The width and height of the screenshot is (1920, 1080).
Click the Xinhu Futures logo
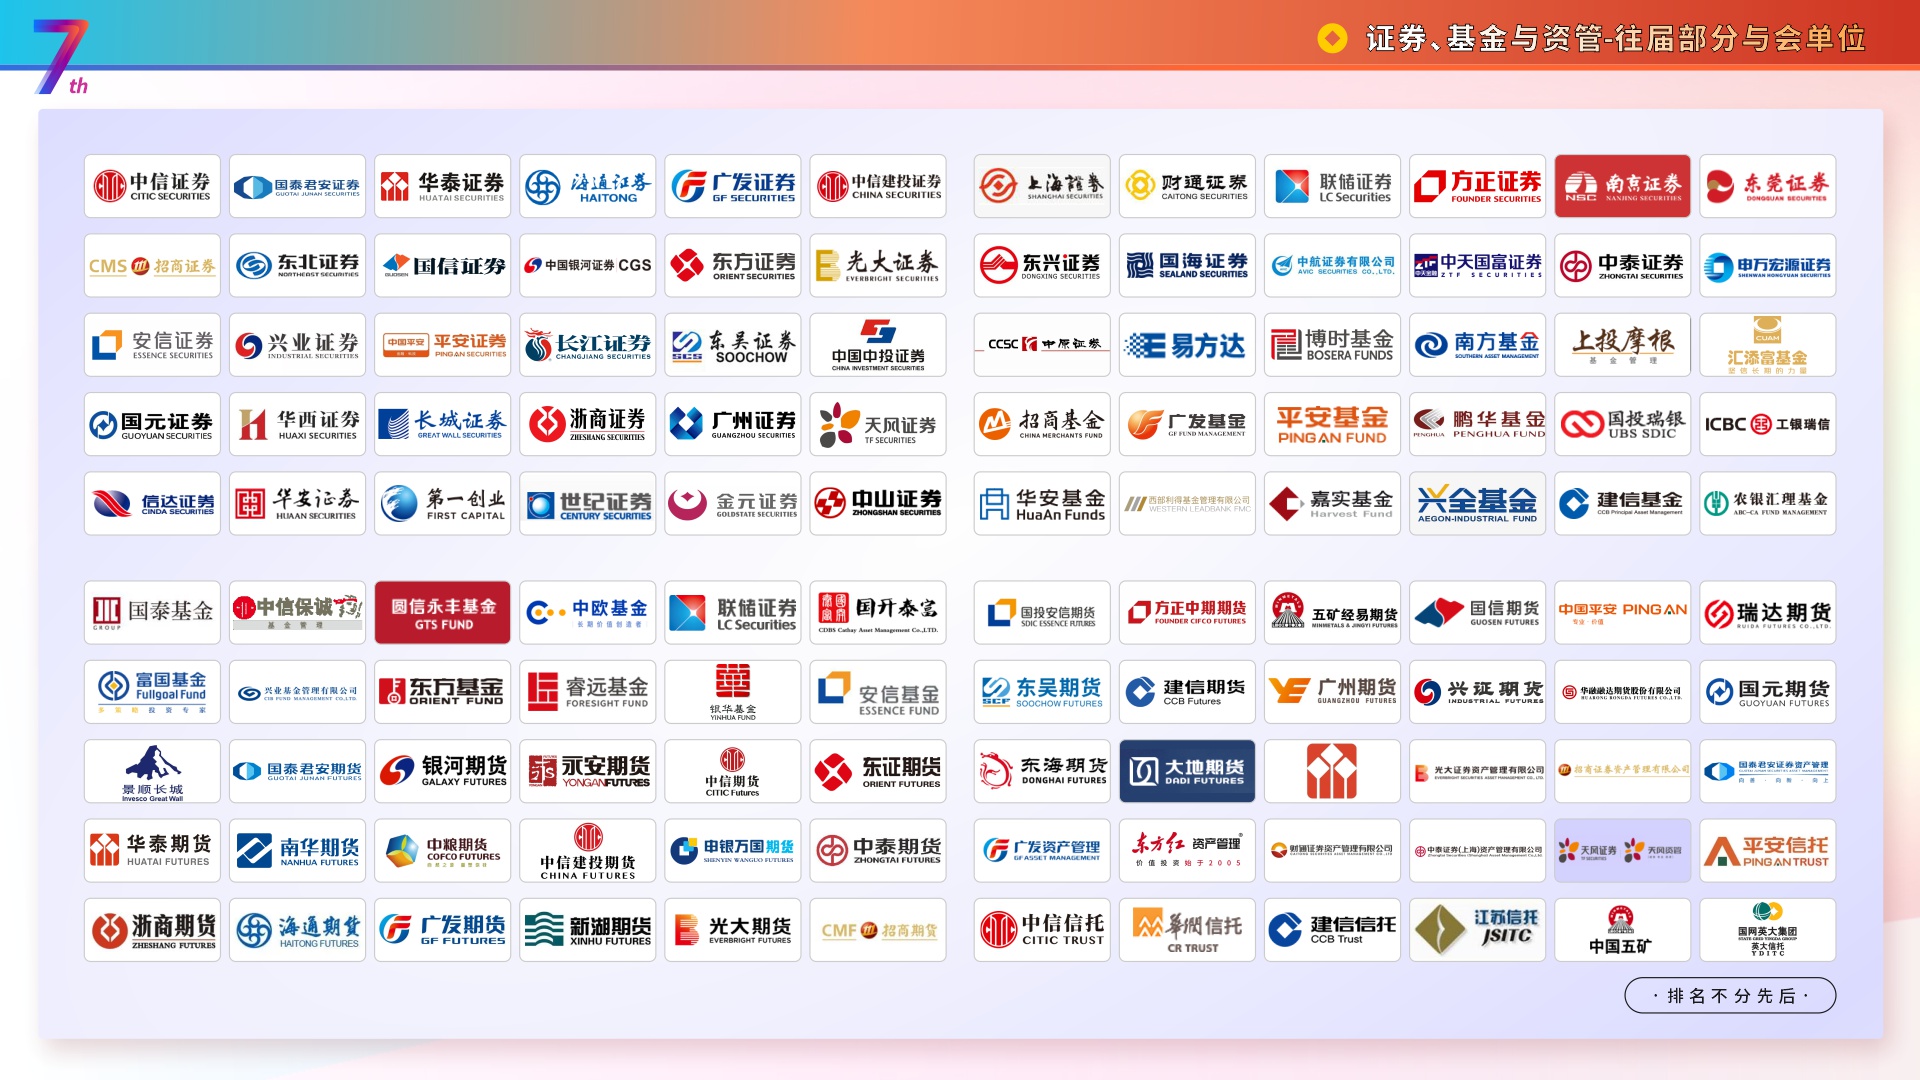(588, 930)
